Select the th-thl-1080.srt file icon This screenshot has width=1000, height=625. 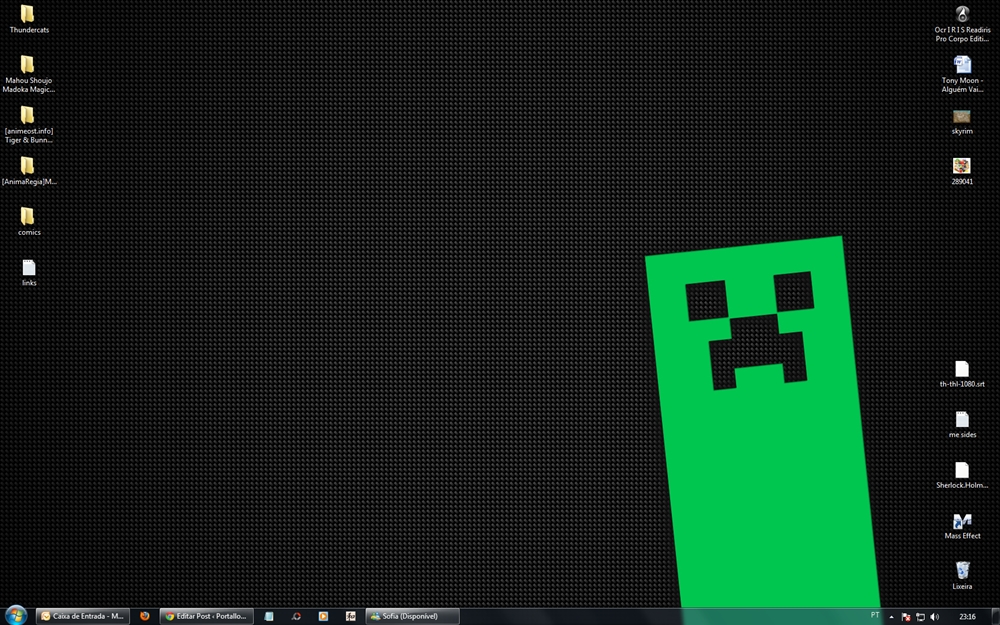point(962,369)
